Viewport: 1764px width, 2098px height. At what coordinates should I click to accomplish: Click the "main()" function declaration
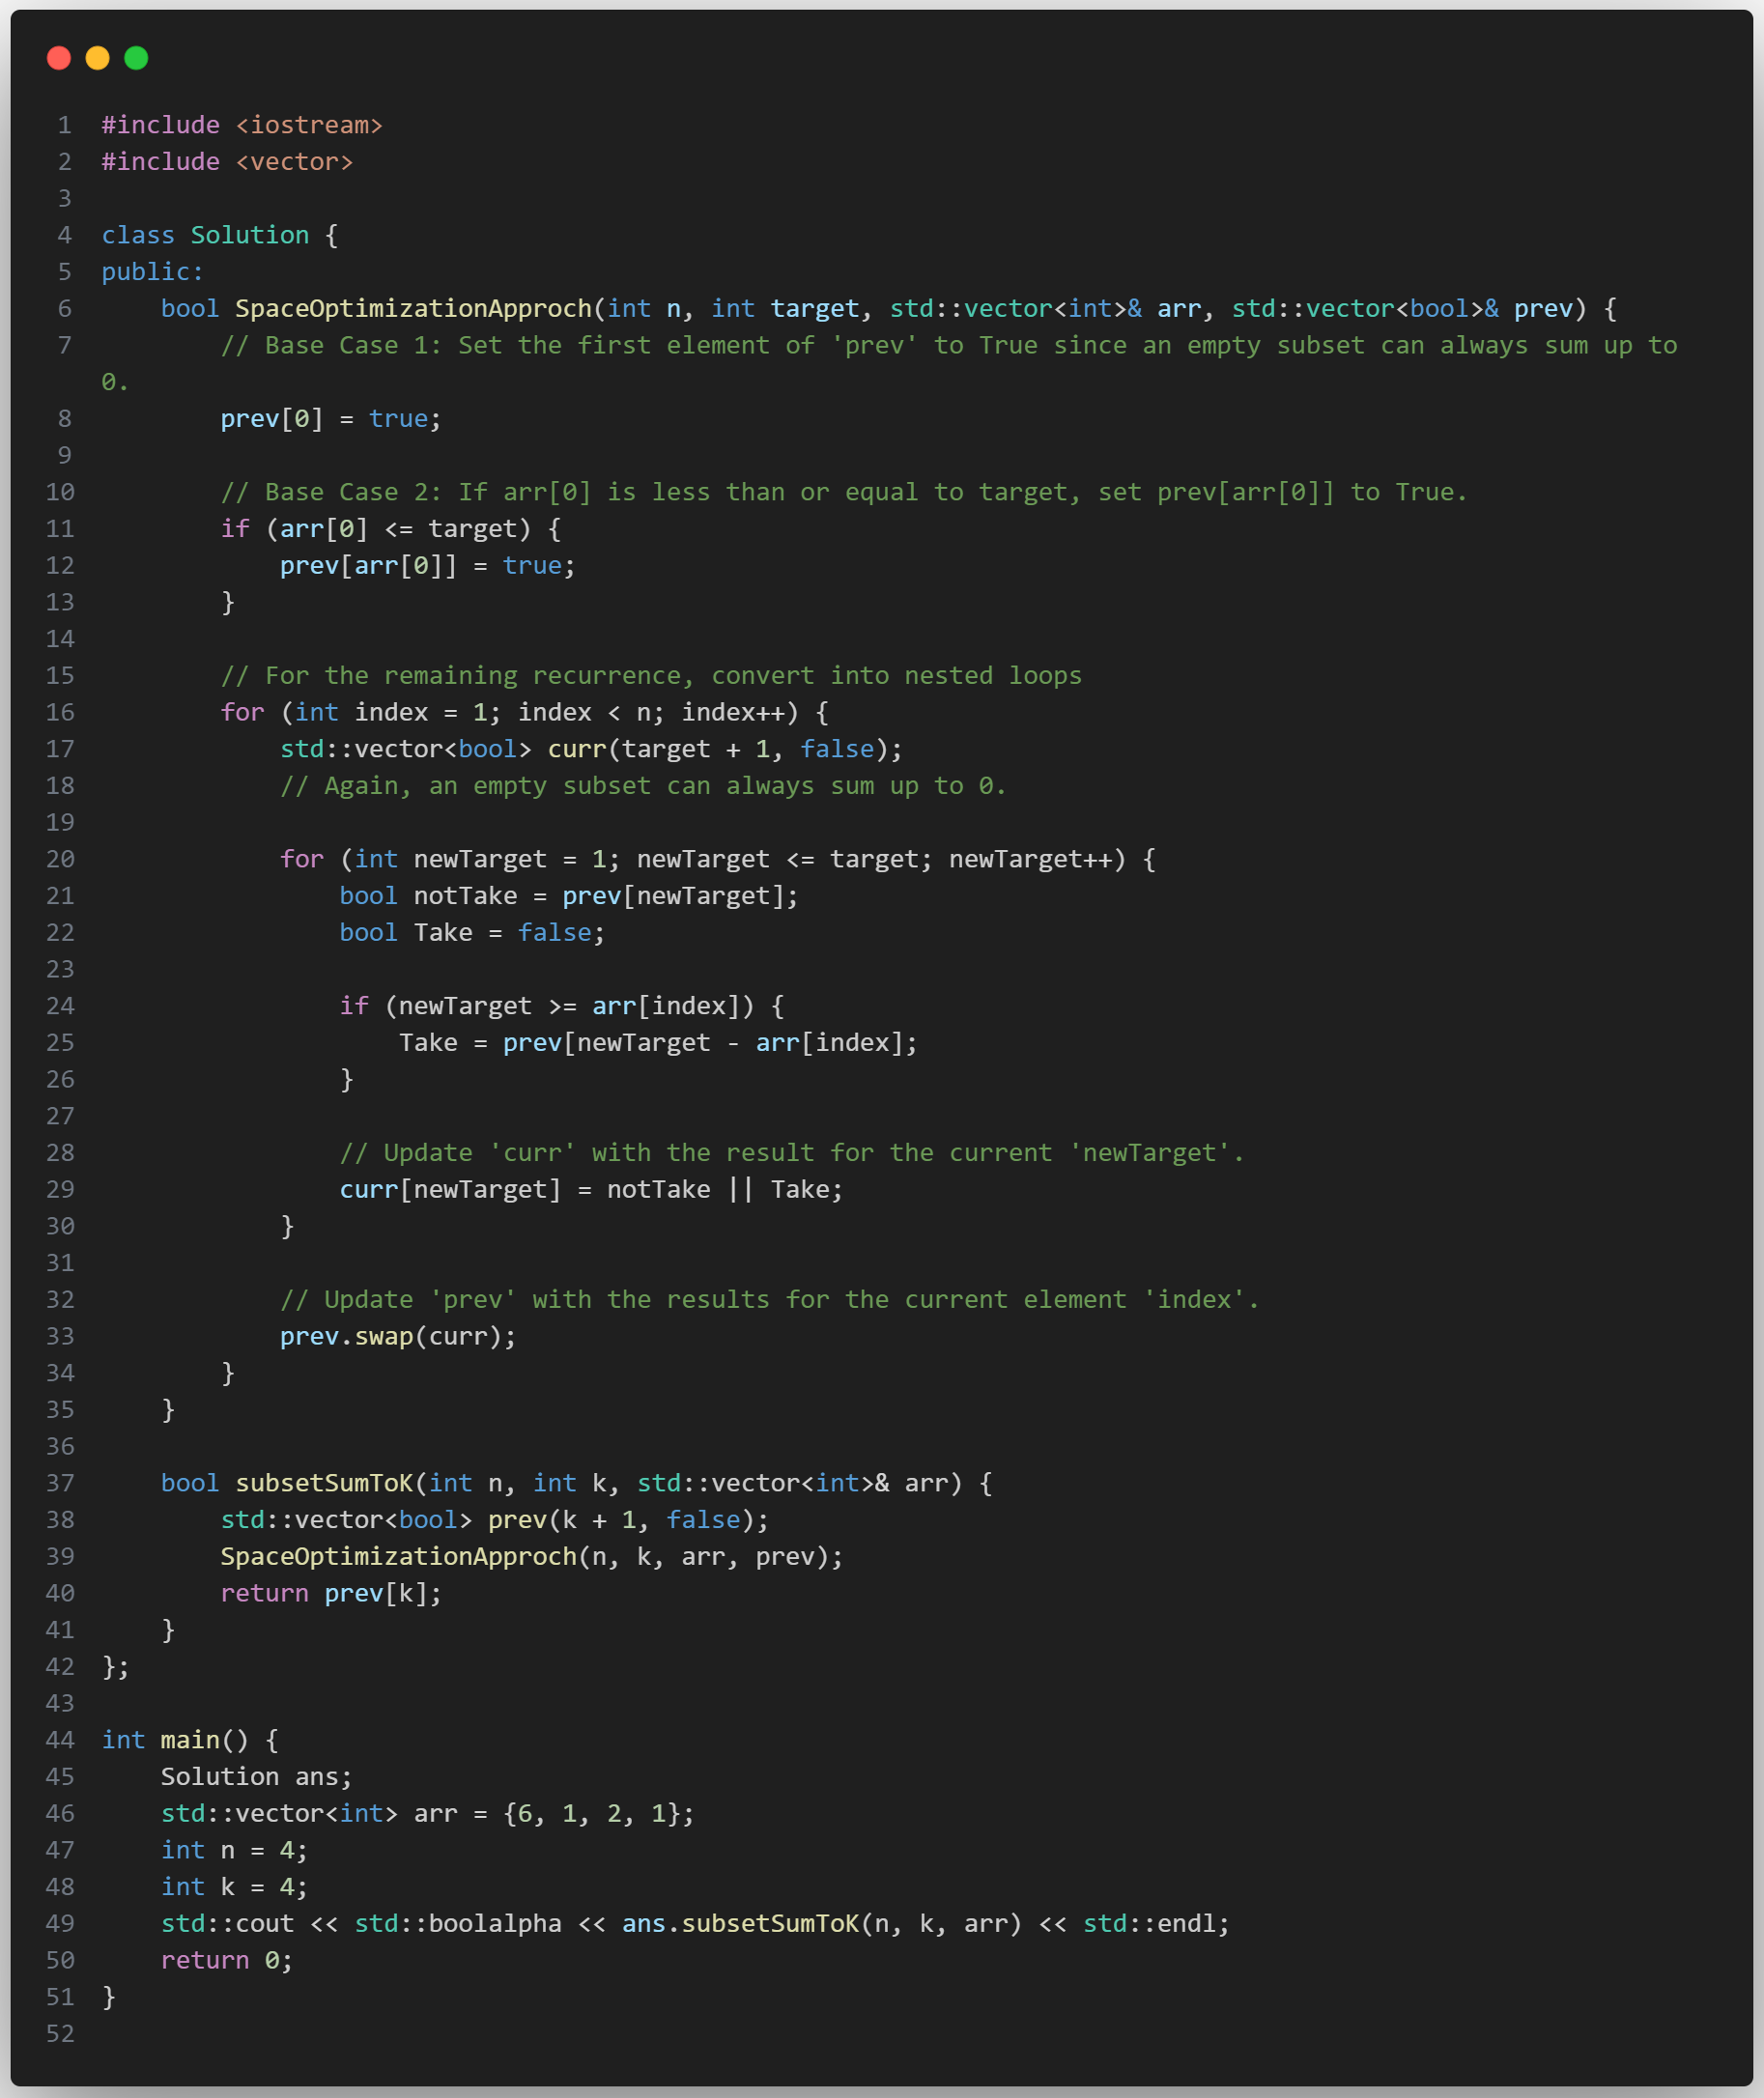point(203,1740)
